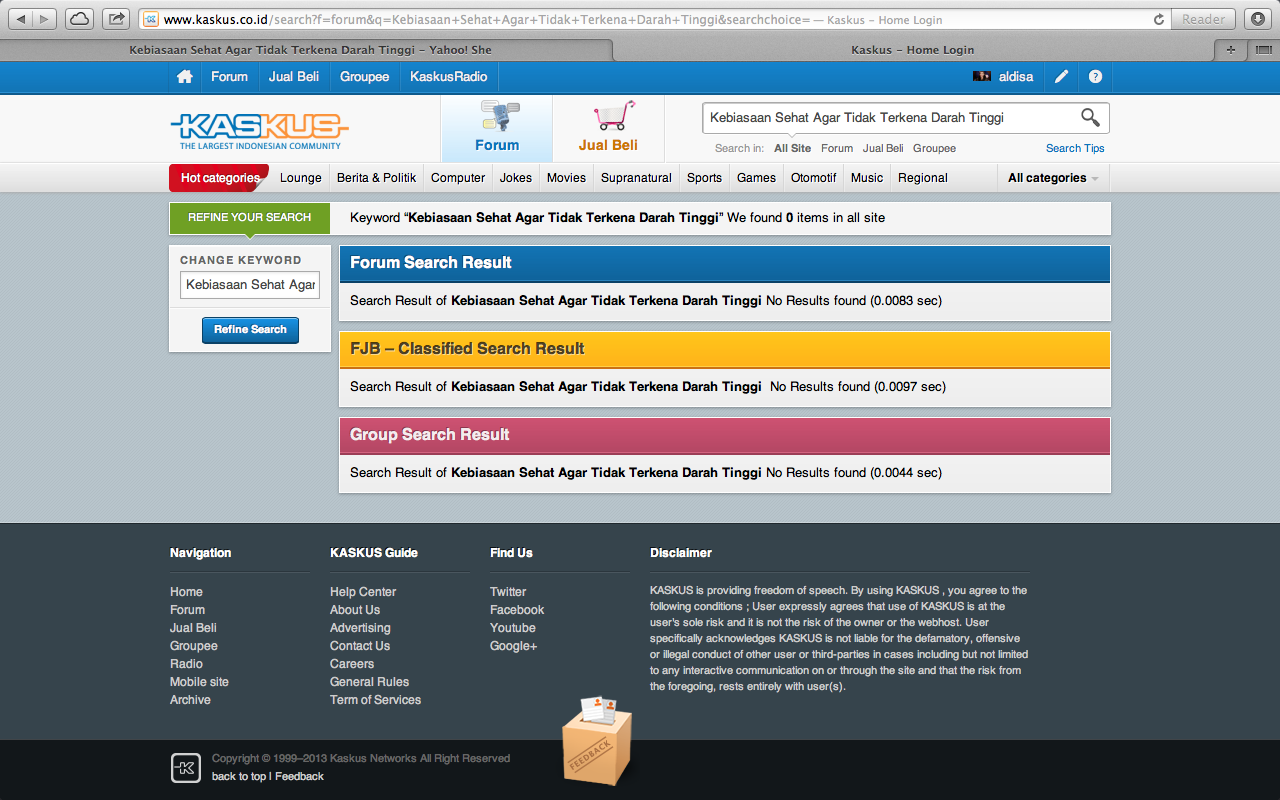Open the Lounge category

click(301, 178)
